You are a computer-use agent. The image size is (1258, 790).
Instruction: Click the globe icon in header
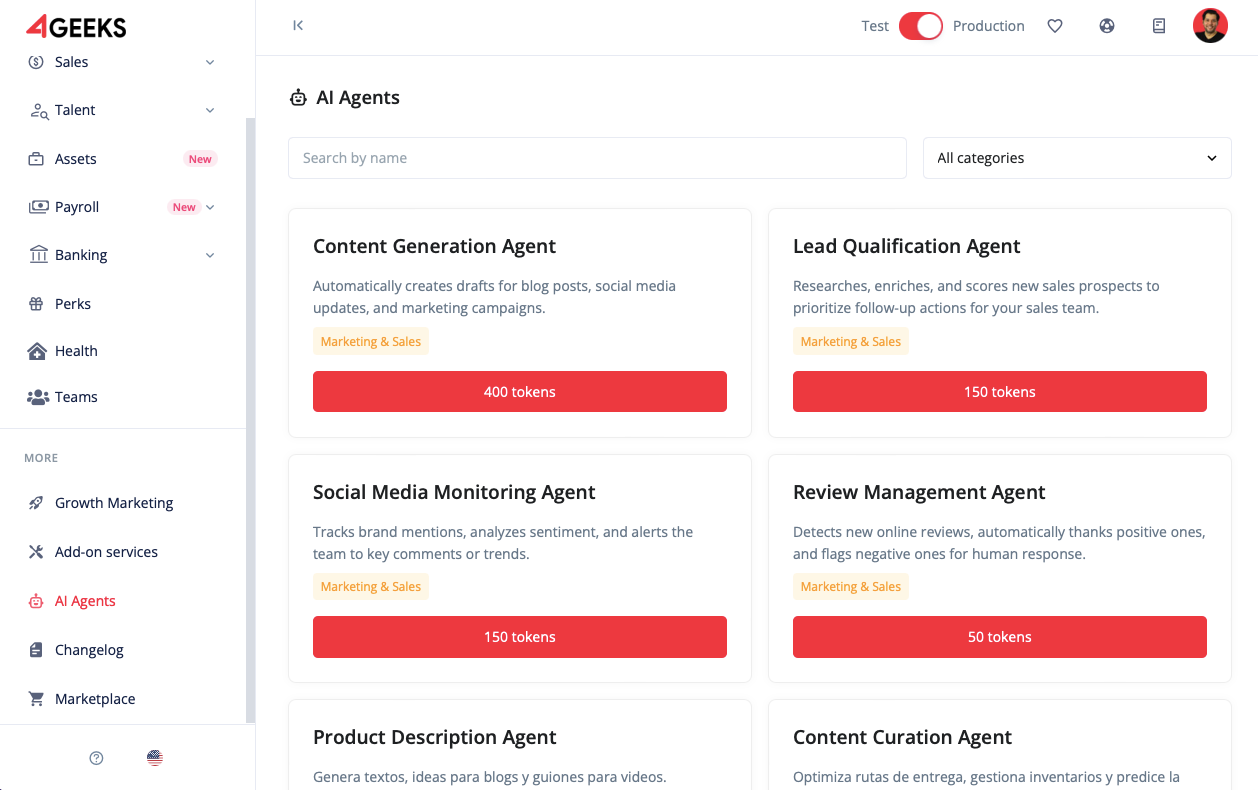(x=1107, y=26)
